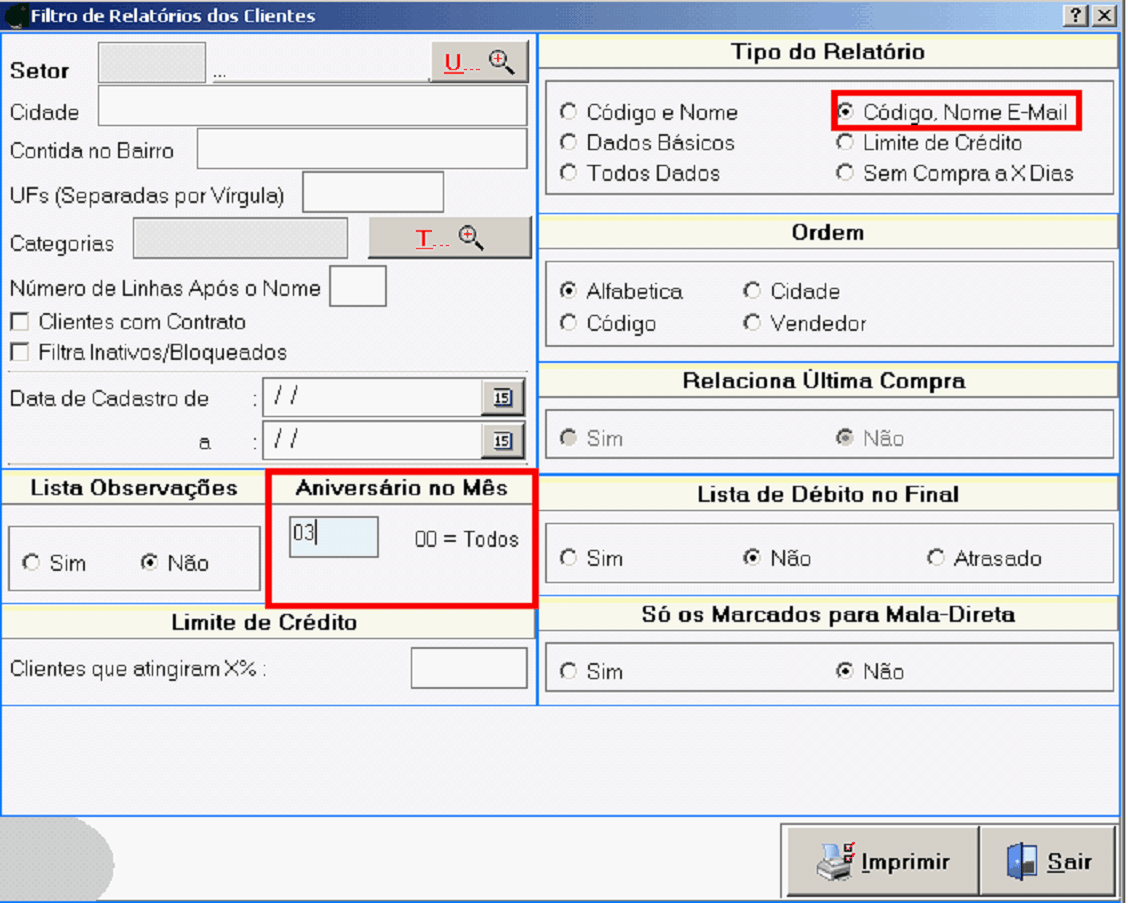Click the help question mark button
The height and width of the screenshot is (904, 1128).
click(1077, 15)
